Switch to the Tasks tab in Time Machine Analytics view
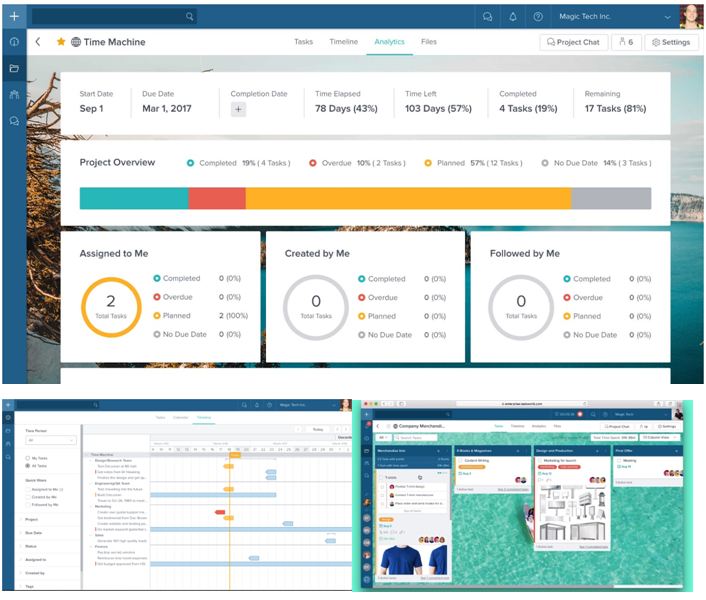This screenshot has width=706, height=600. point(303,42)
